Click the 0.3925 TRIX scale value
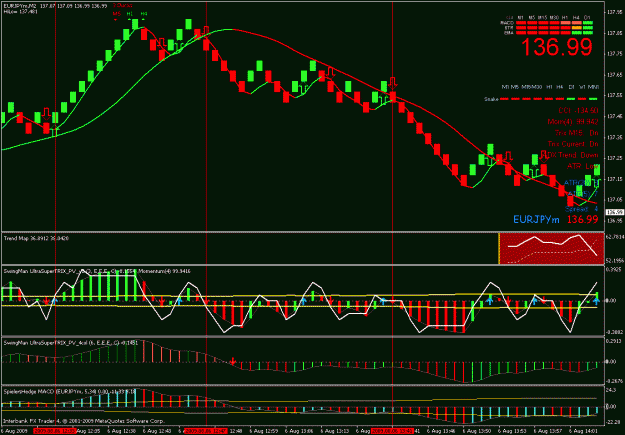The height and width of the screenshot is (435, 625). [x=613, y=269]
